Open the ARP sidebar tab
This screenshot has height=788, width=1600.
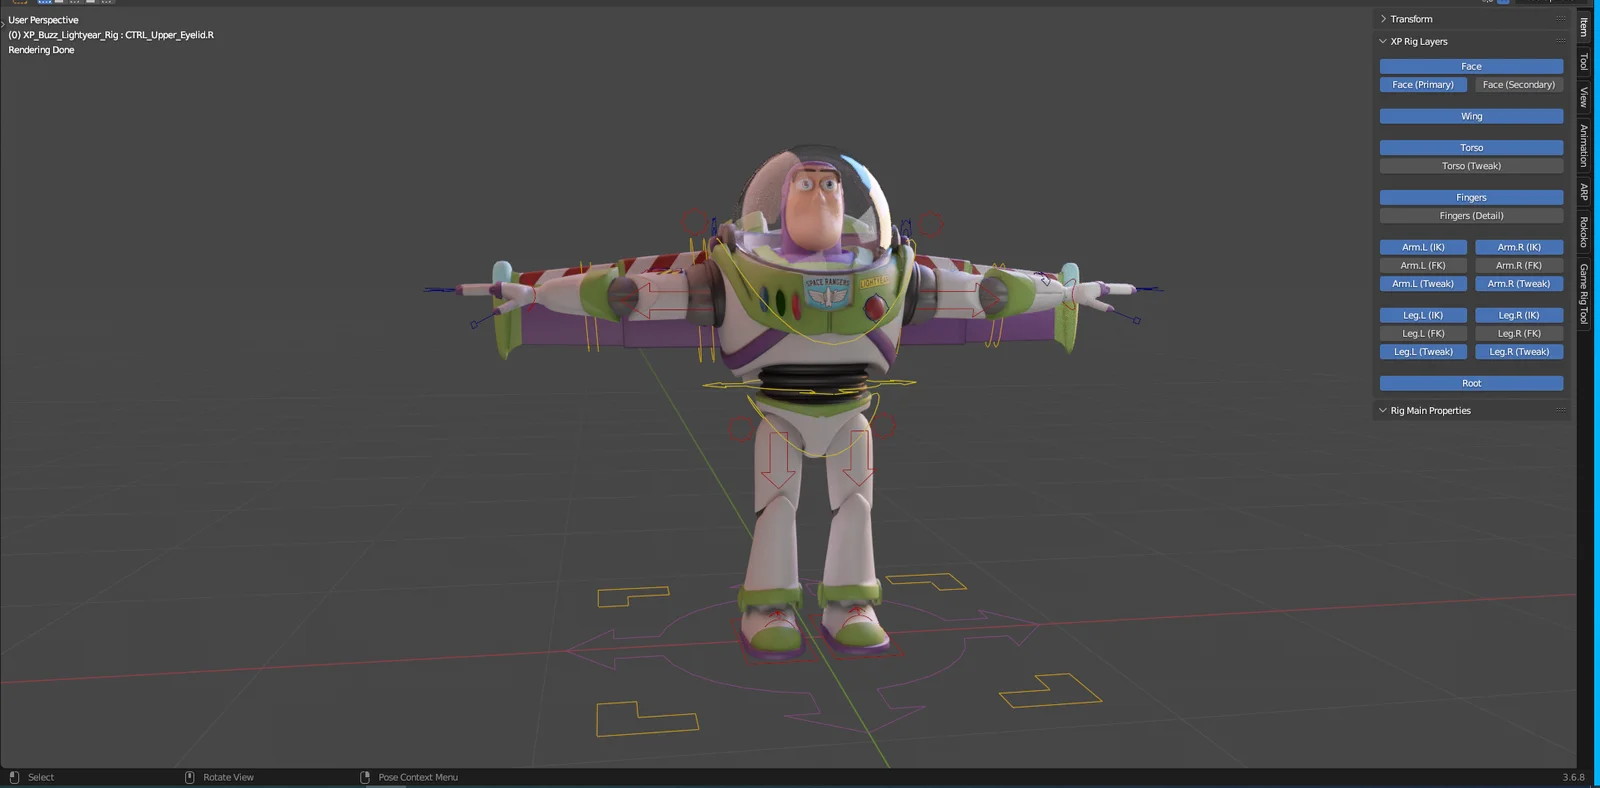[x=1584, y=191]
